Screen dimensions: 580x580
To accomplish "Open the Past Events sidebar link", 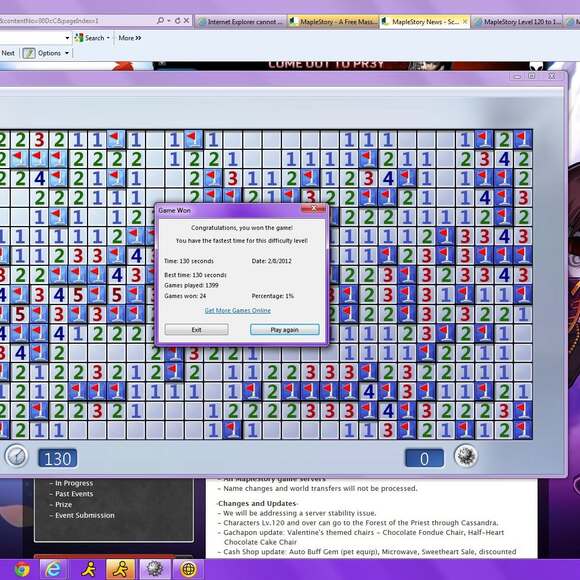I will 74,494.
